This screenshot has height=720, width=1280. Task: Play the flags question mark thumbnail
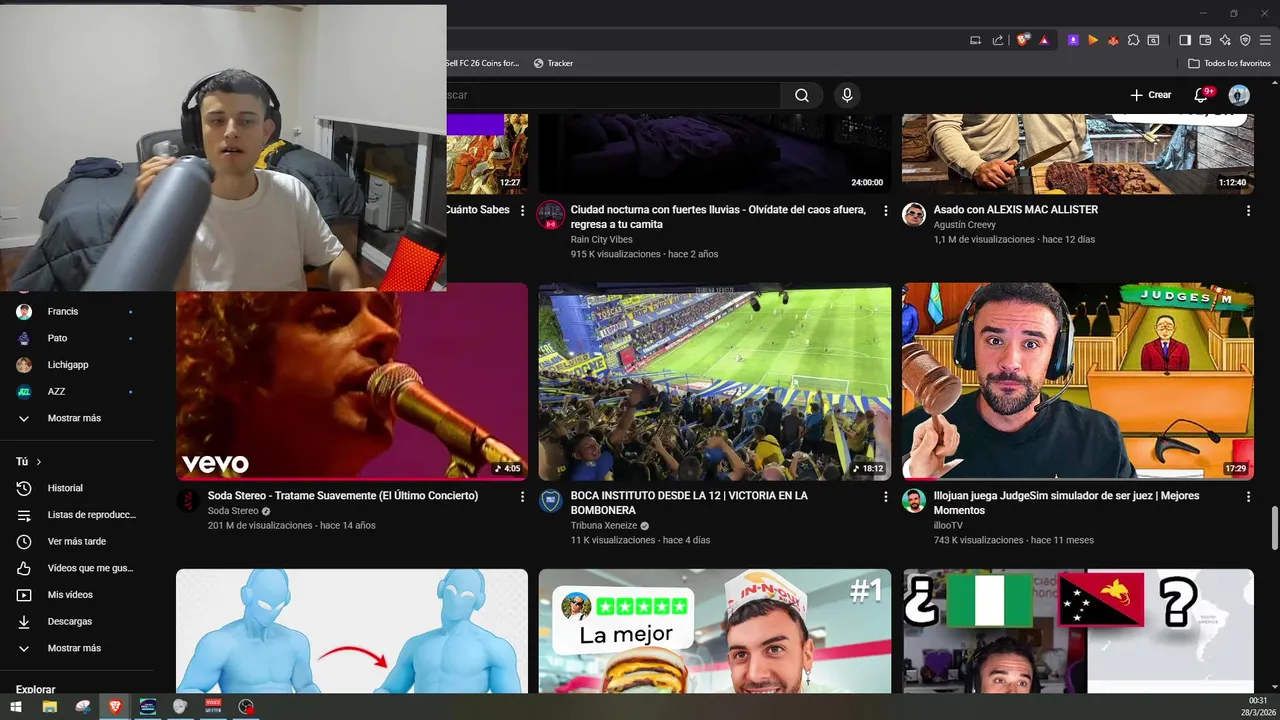pyautogui.click(x=1078, y=631)
